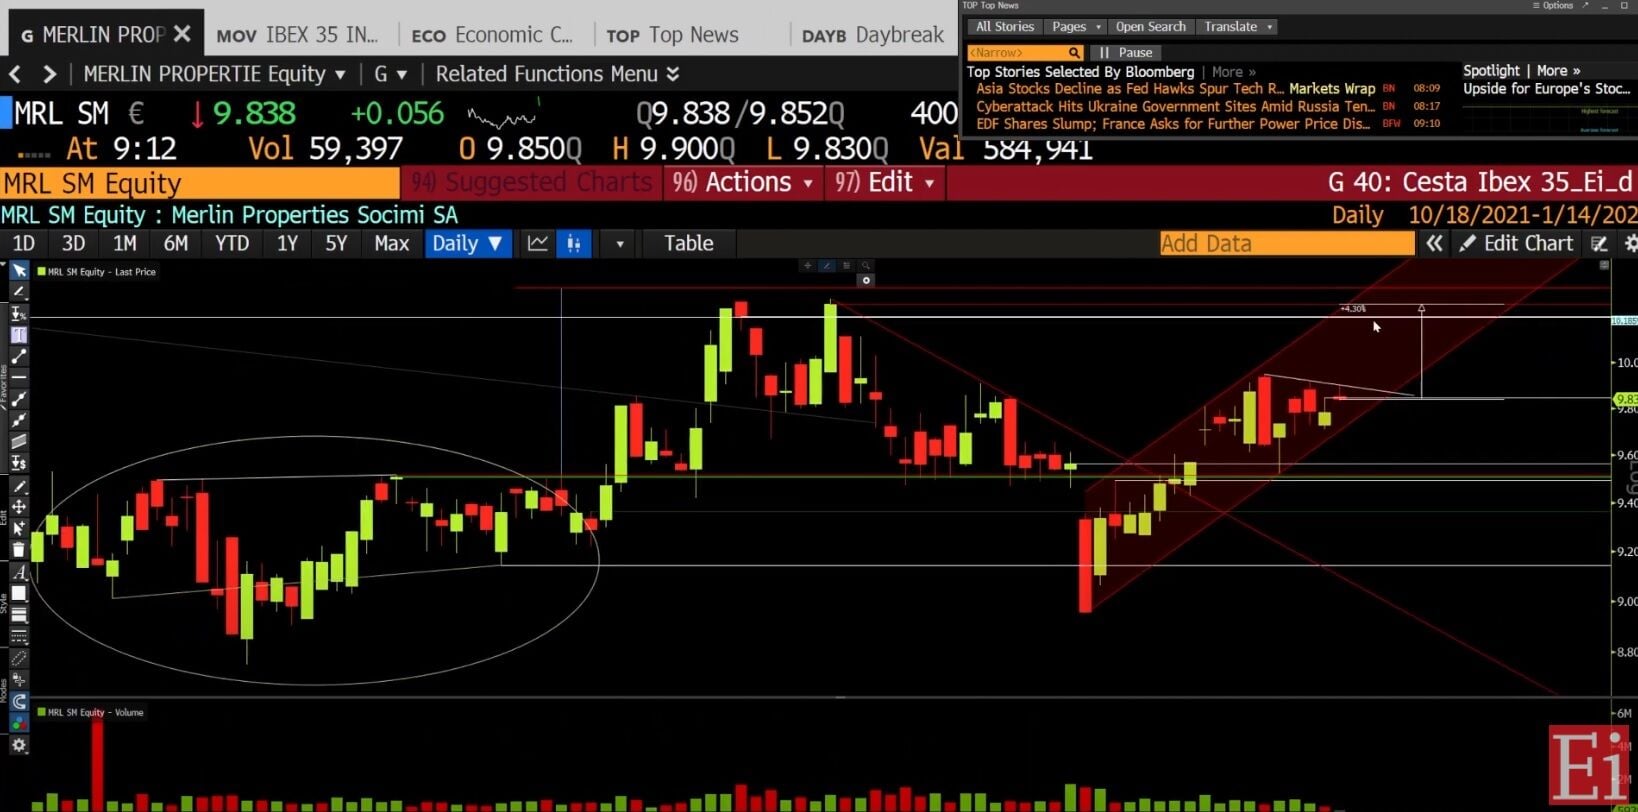
Task: Open the EDF Shares Slump news story
Action: pyautogui.click(x=1173, y=124)
